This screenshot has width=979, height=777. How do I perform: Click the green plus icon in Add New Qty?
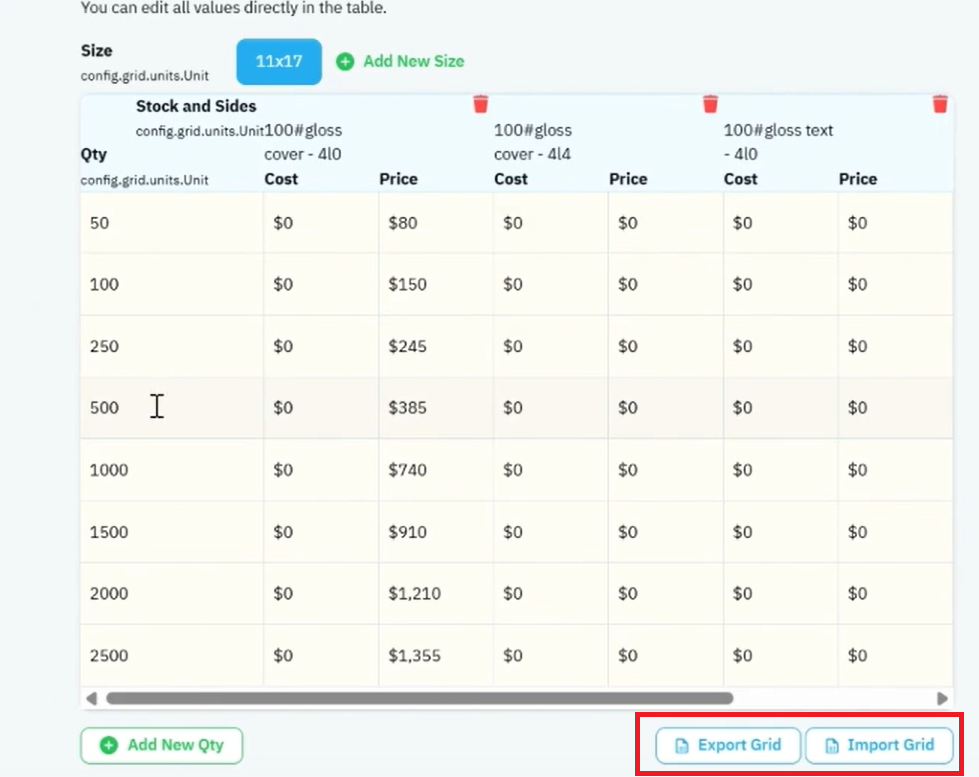point(109,745)
